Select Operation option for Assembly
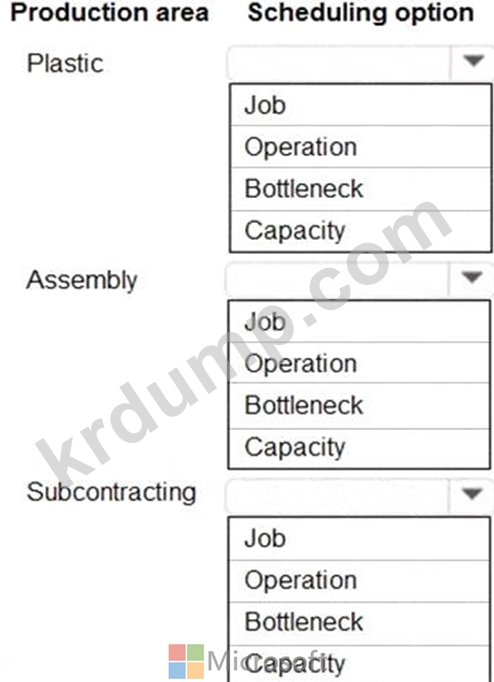Screen dimensions: 494x682 (359, 363)
